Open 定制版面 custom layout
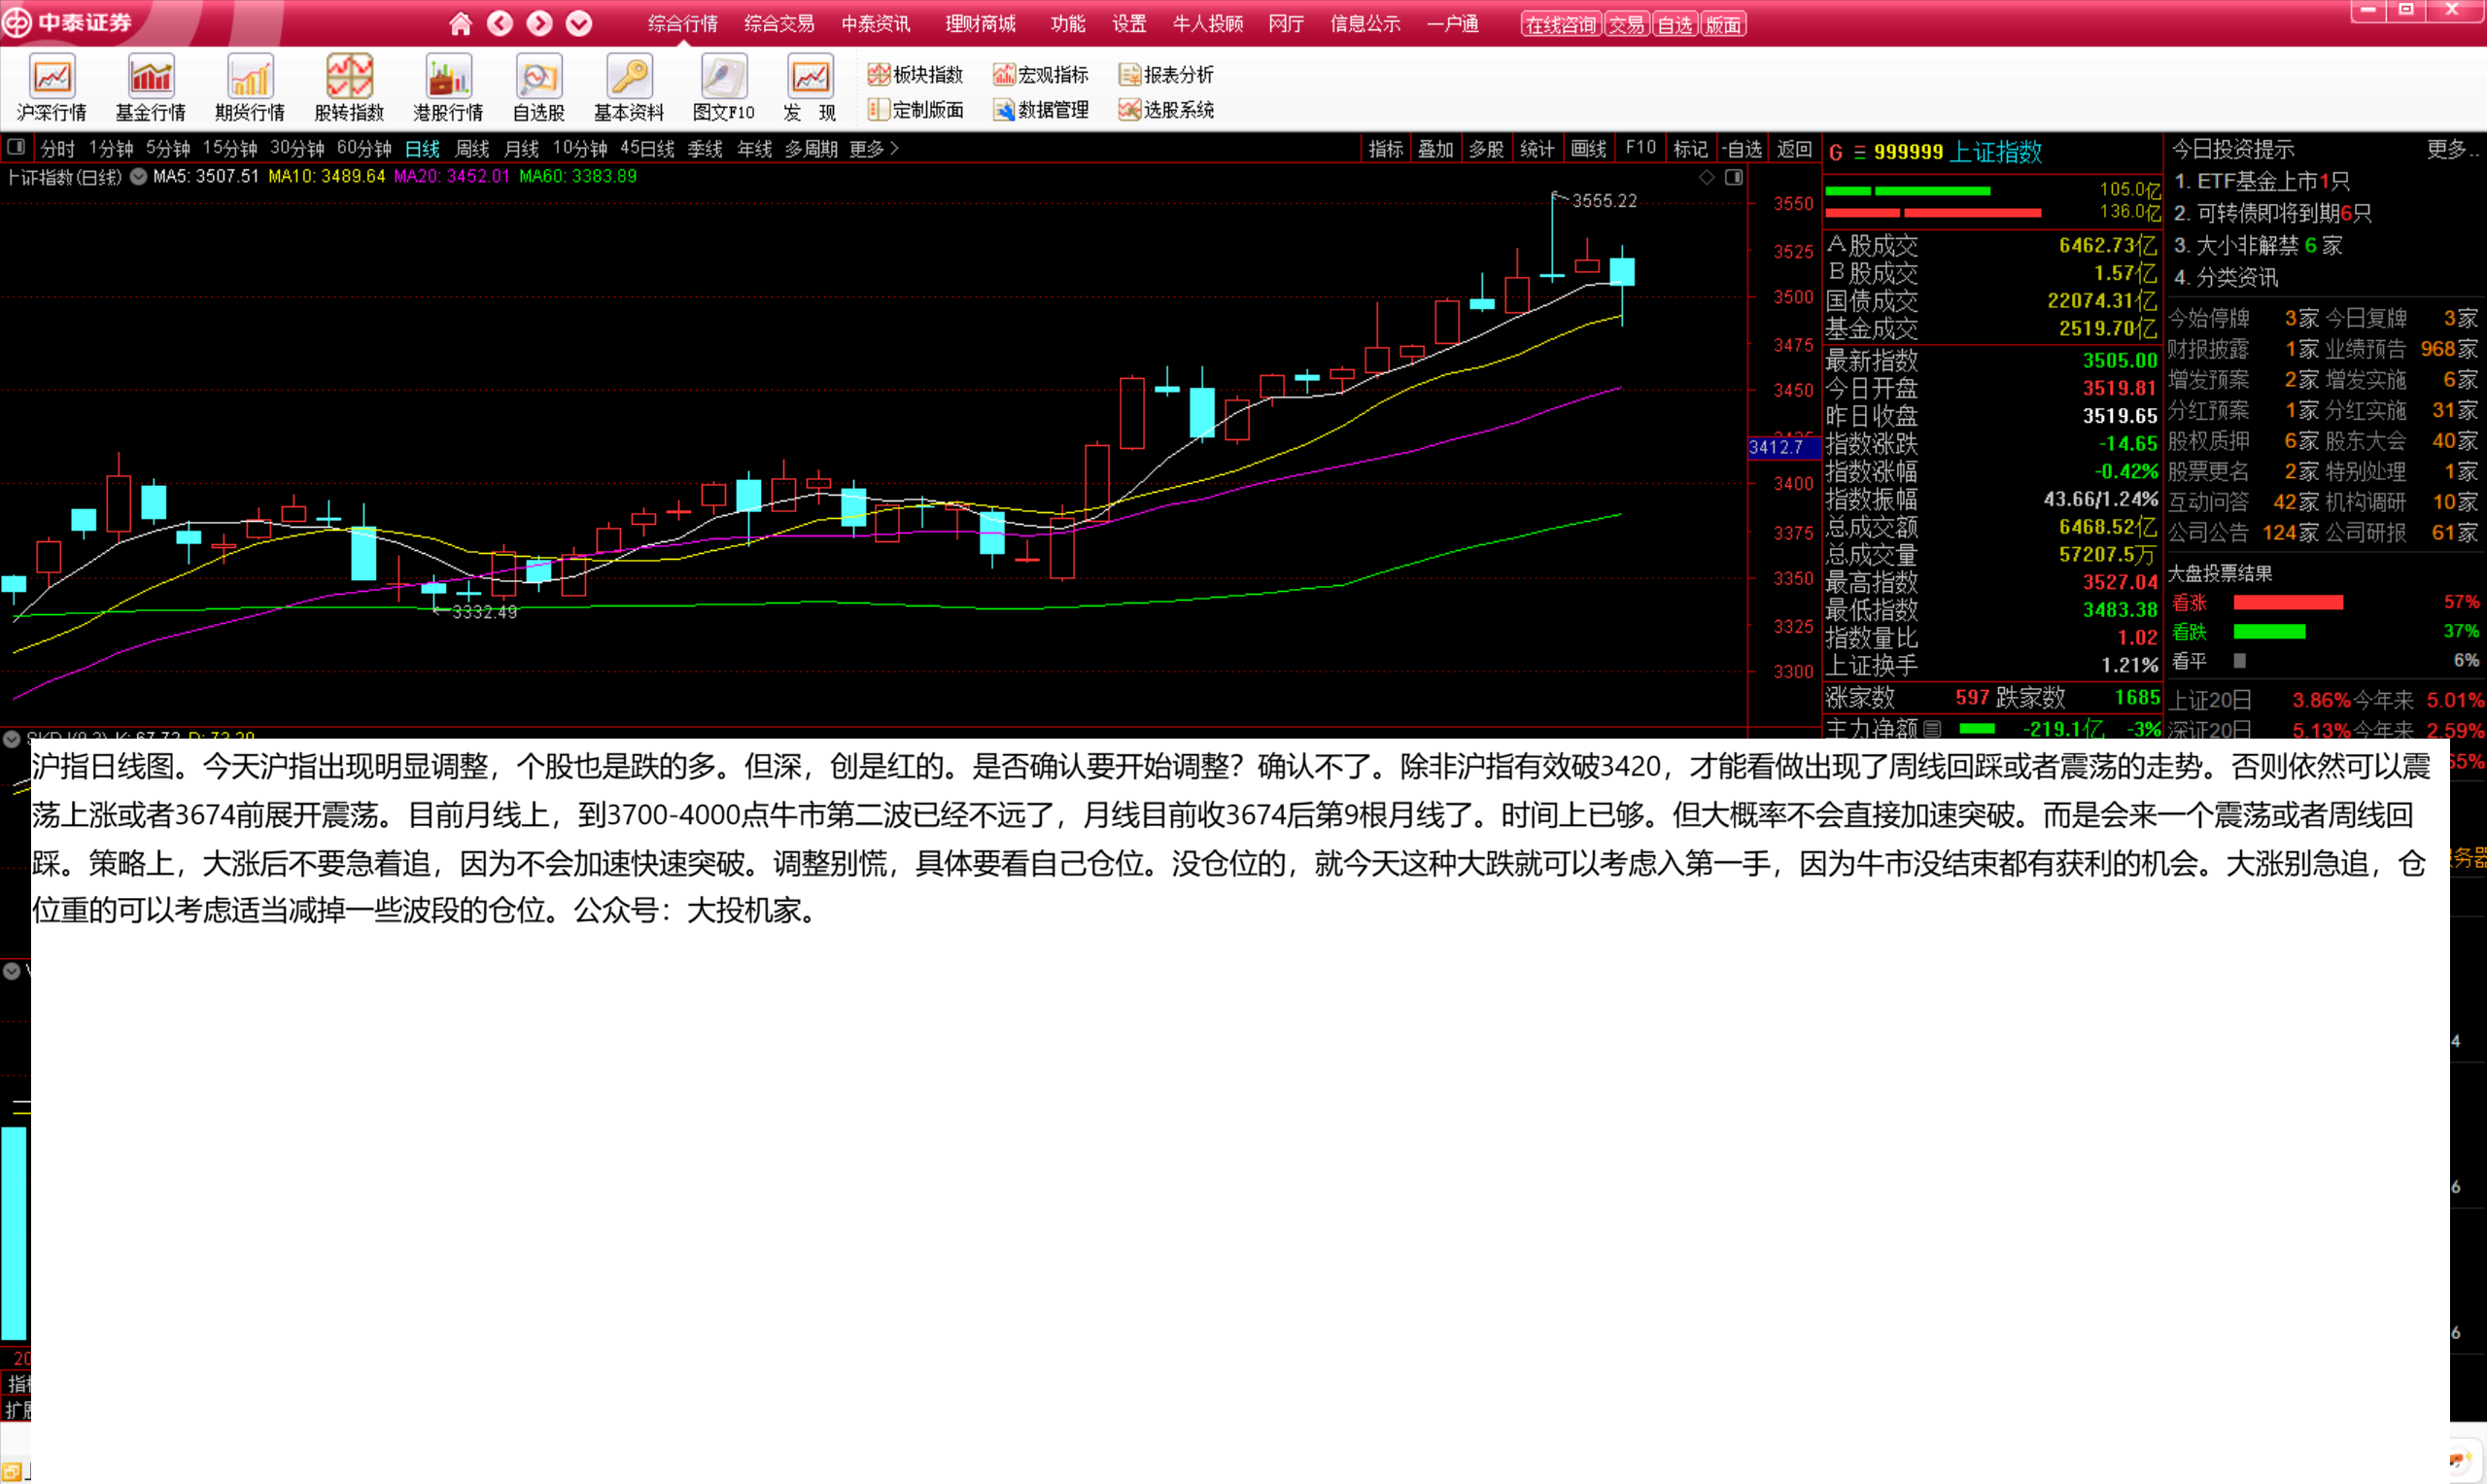Screen dimensions: 2487x1484 pyautogui.click(x=915, y=109)
